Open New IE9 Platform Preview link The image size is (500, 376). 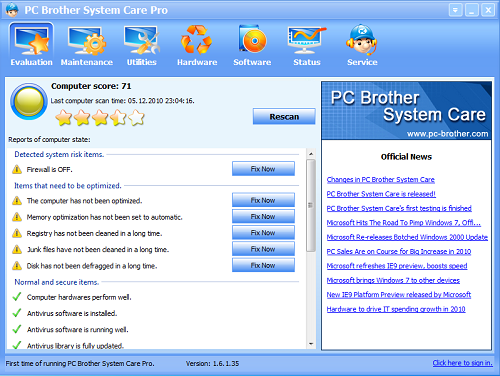point(399,294)
